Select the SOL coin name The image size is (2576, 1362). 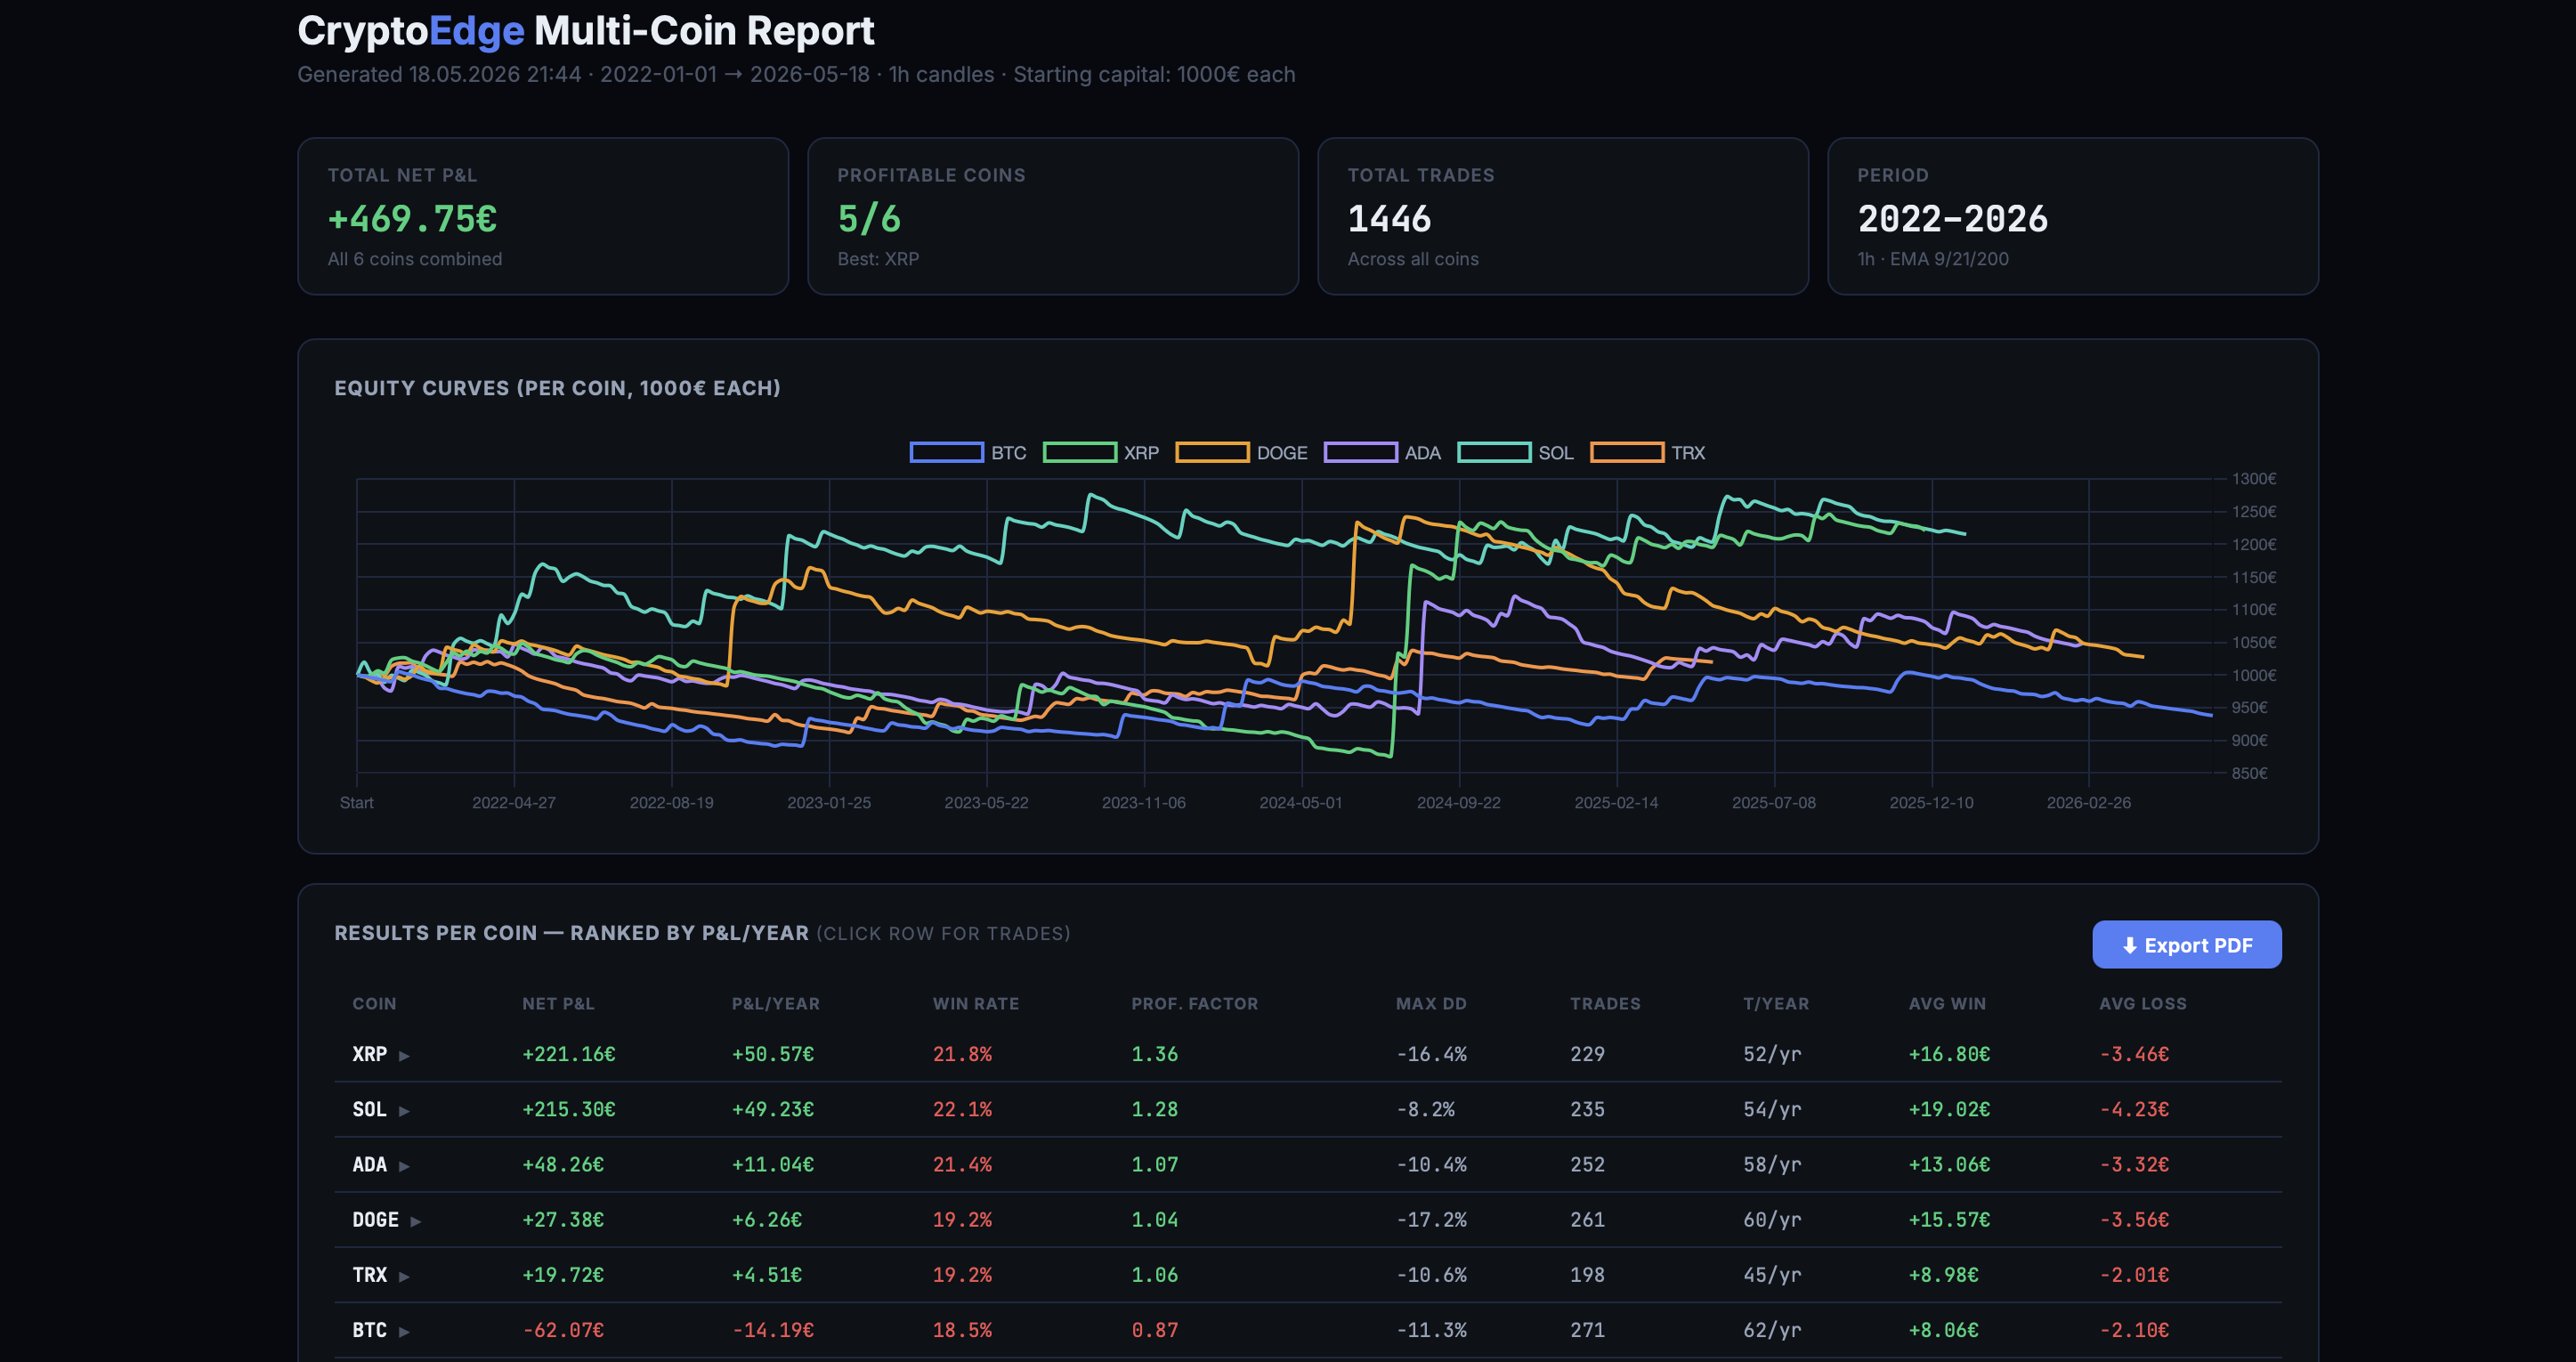click(x=369, y=1109)
